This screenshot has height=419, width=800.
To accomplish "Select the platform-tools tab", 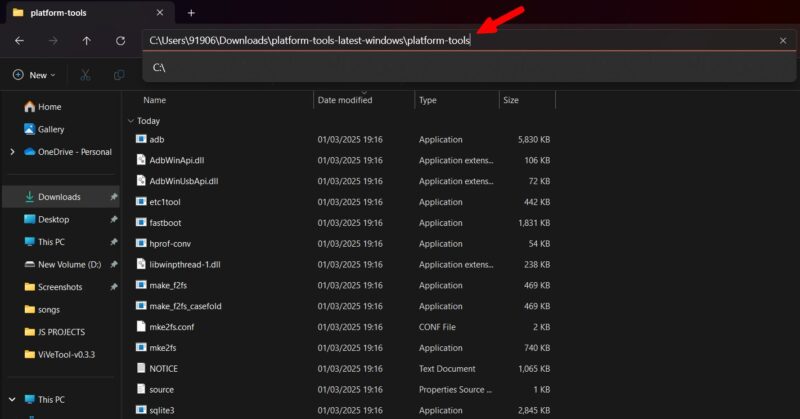I will click(89, 13).
